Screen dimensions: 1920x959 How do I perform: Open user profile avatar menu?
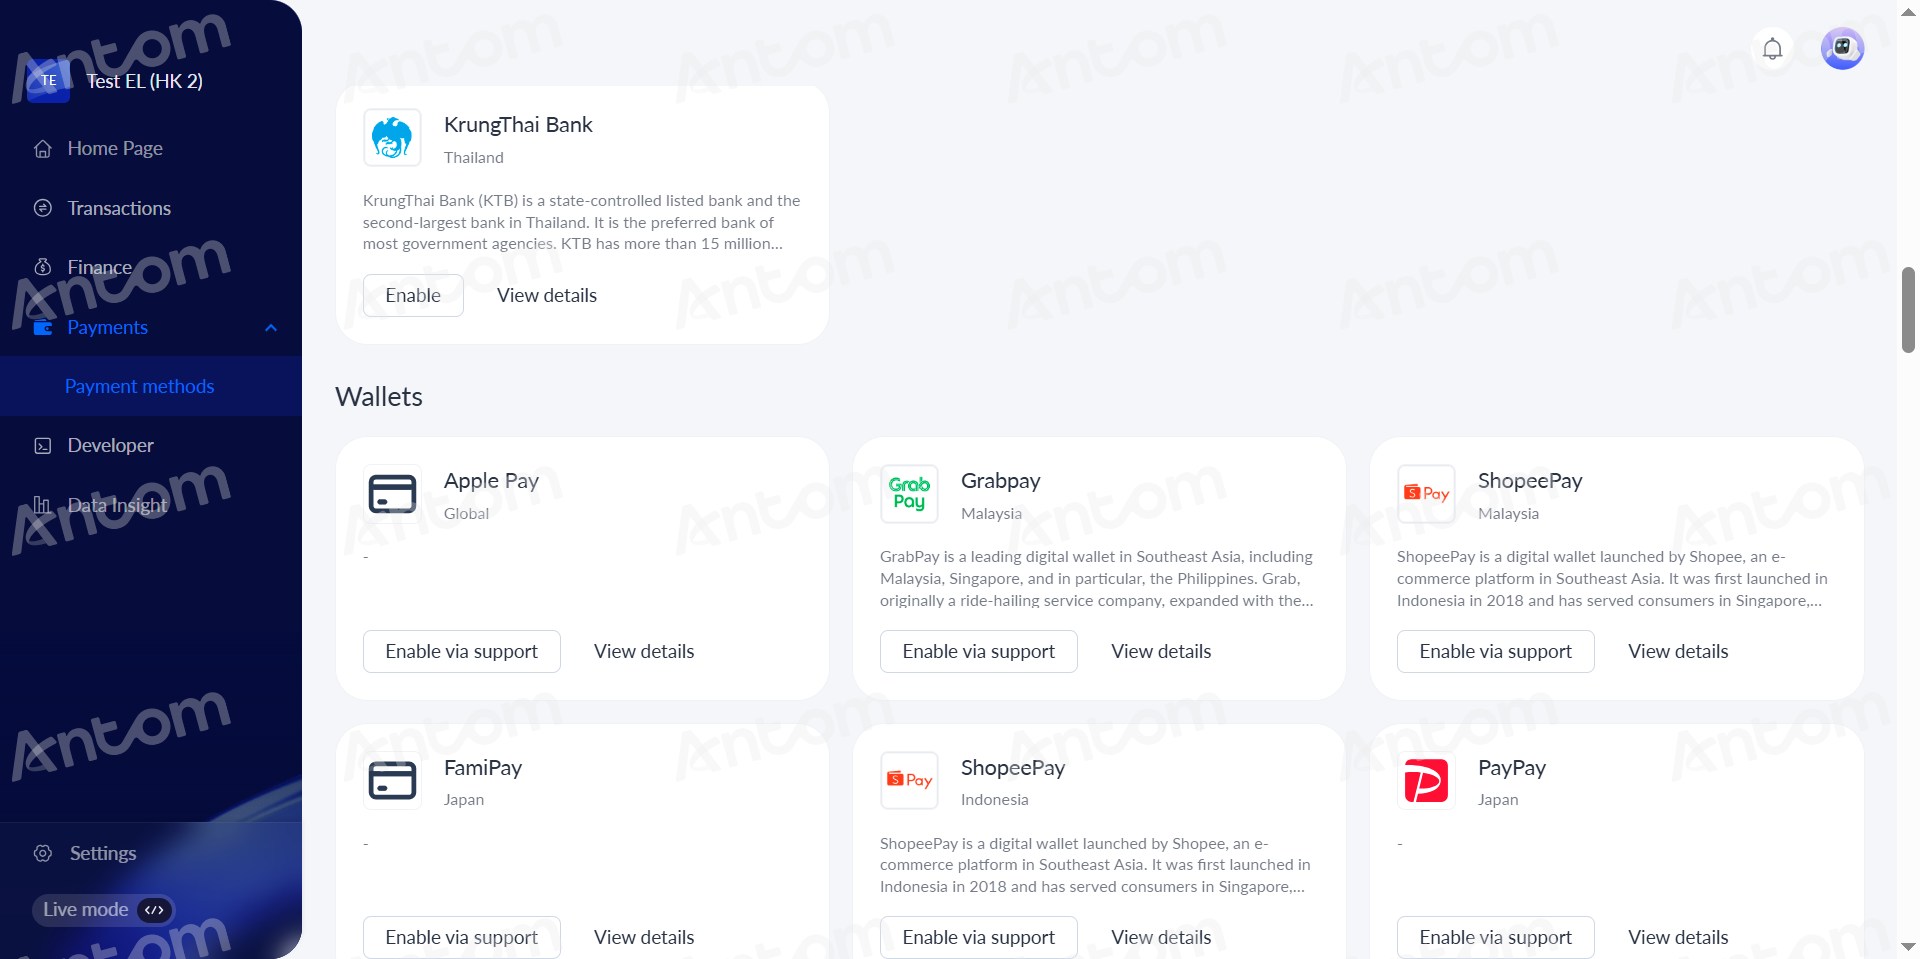(1842, 48)
